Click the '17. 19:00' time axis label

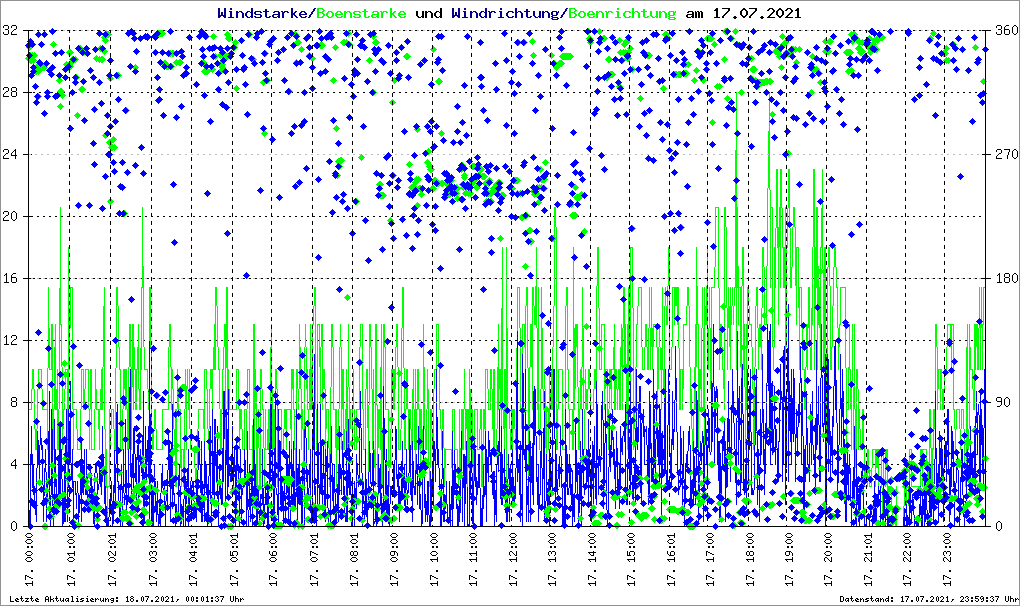pos(789,559)
